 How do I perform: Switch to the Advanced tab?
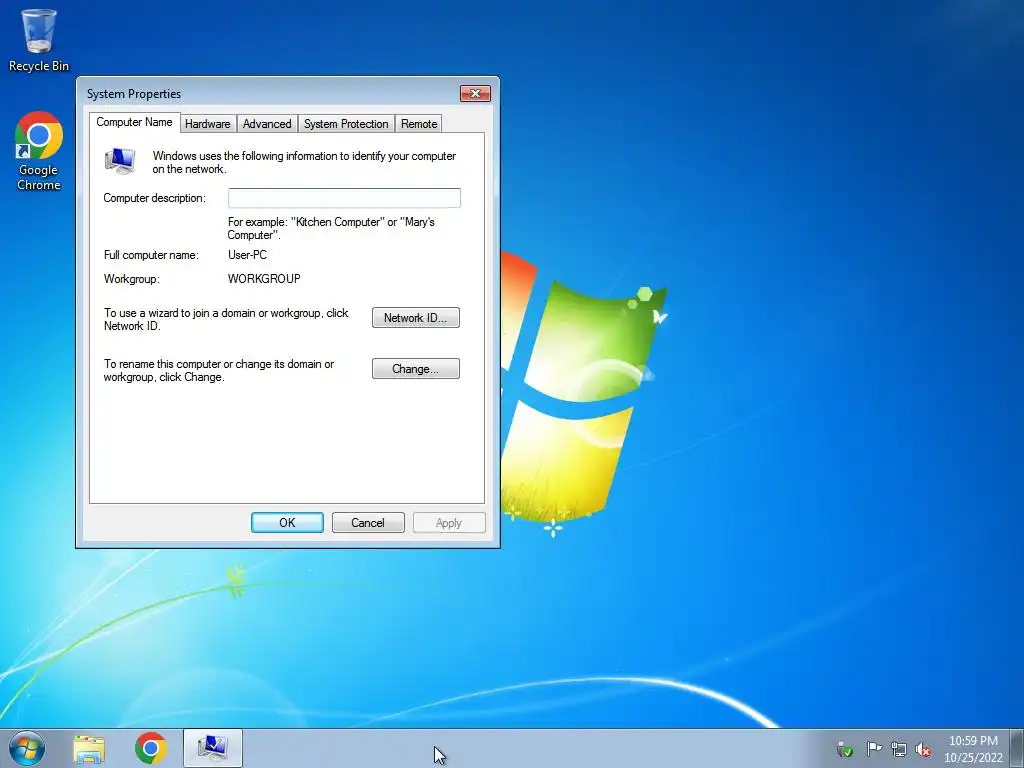267,123
